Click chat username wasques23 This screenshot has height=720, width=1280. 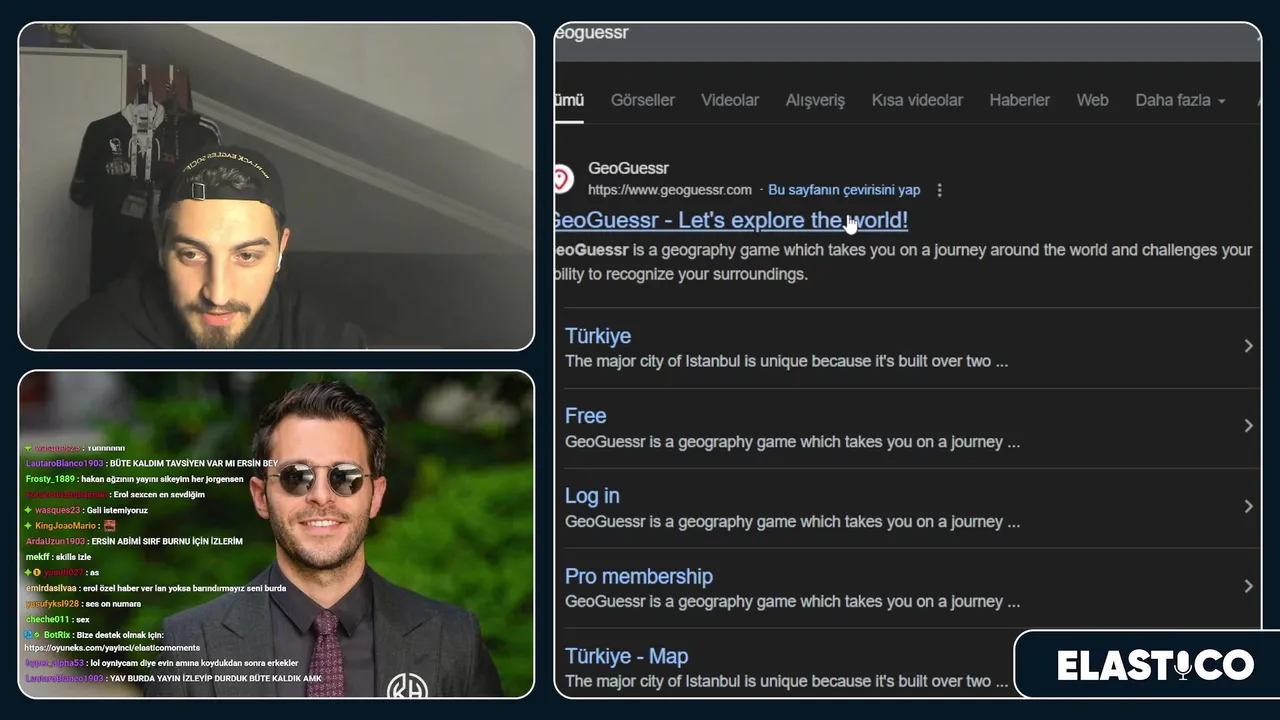click(57, 510)
